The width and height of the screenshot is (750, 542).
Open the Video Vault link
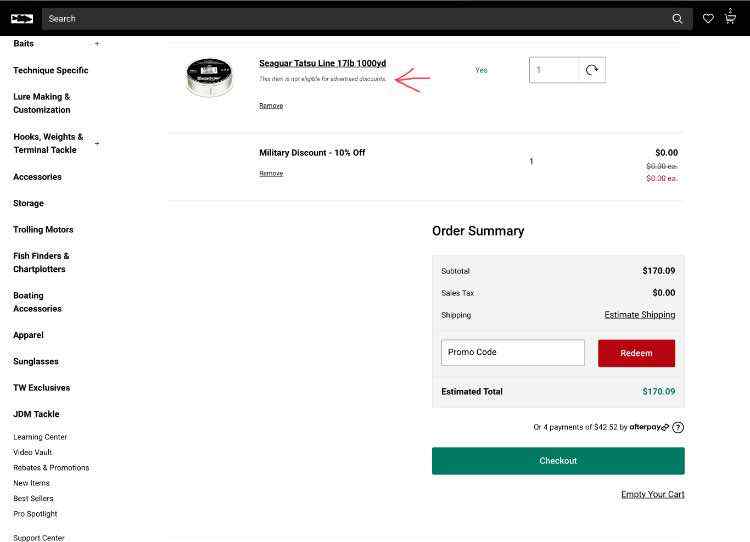pos(33,452)
